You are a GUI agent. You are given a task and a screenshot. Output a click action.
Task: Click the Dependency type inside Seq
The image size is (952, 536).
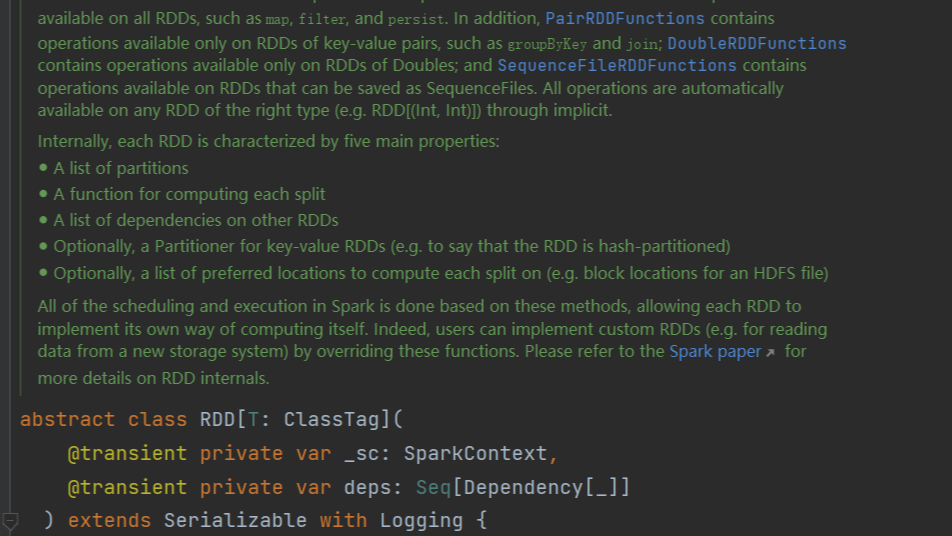point(518,487)
